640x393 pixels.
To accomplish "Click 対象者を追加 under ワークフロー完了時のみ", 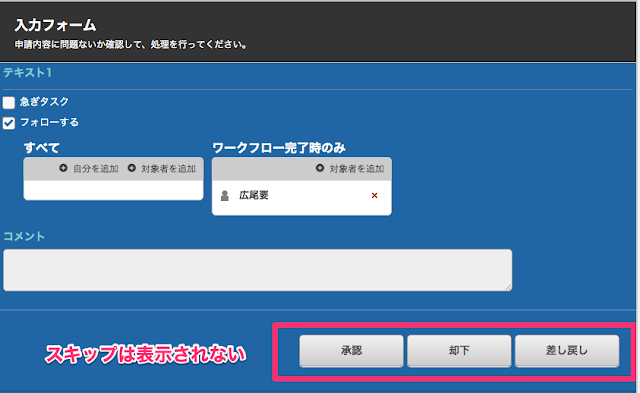I will [356, 169].
